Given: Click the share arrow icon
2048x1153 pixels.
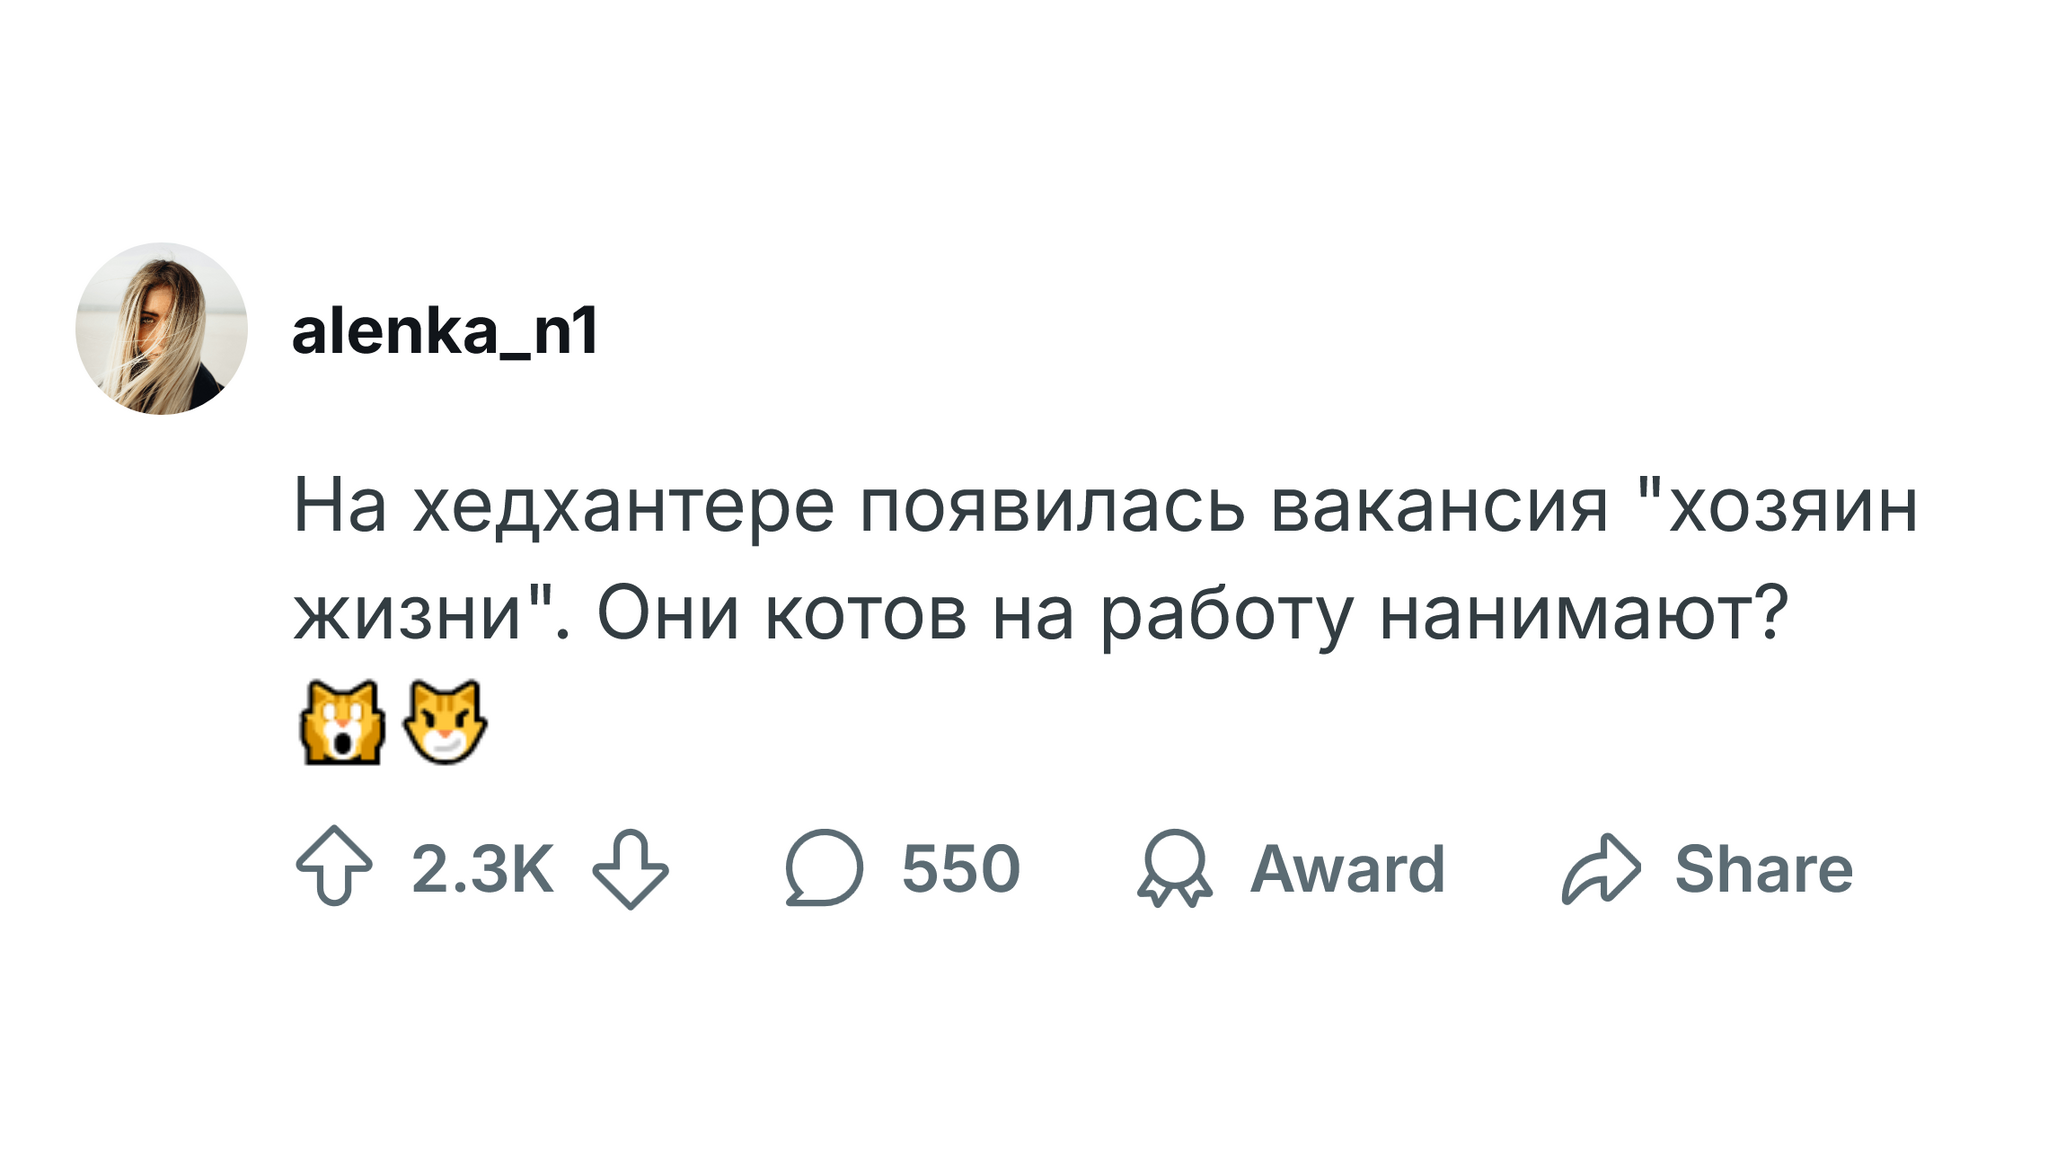Looking at the screenshot, I should 1601,868.
